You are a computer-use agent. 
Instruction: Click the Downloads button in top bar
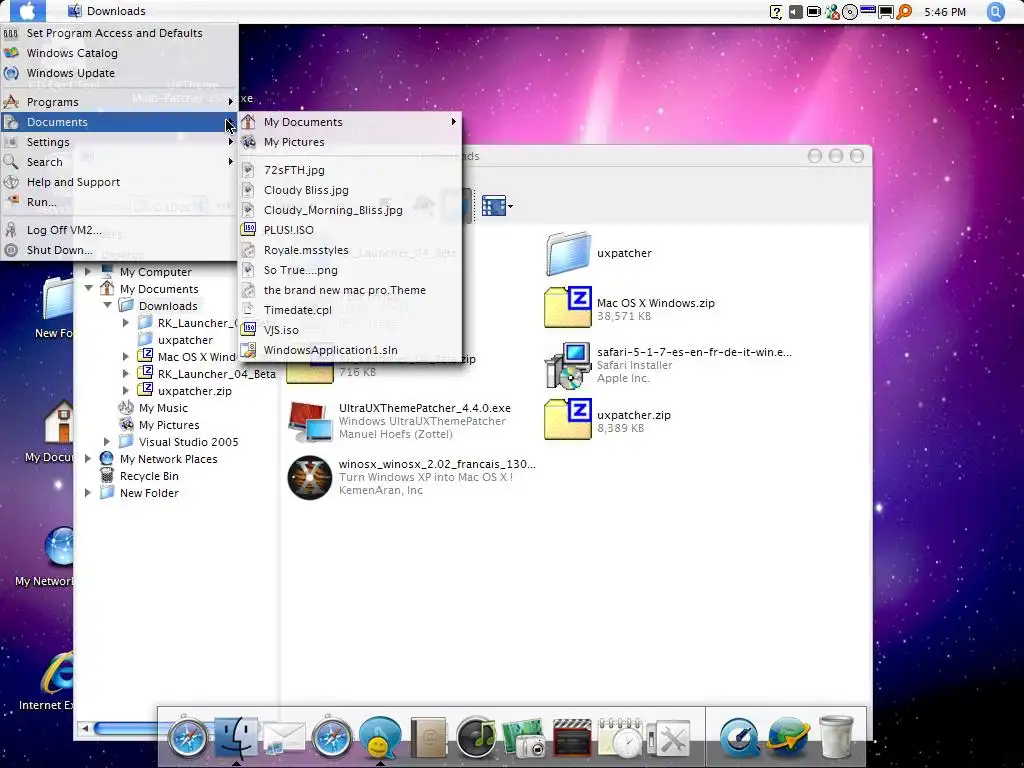click(x=107, y=11)
